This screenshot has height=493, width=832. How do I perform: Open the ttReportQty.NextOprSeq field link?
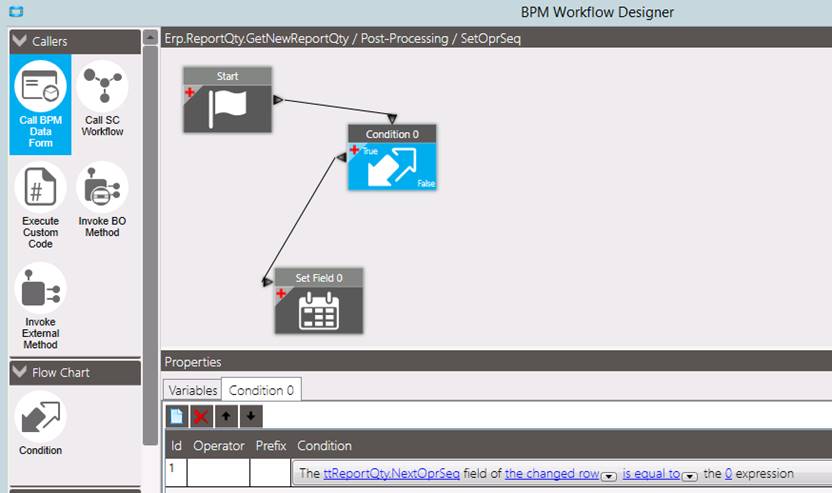[x=392, y=473]
